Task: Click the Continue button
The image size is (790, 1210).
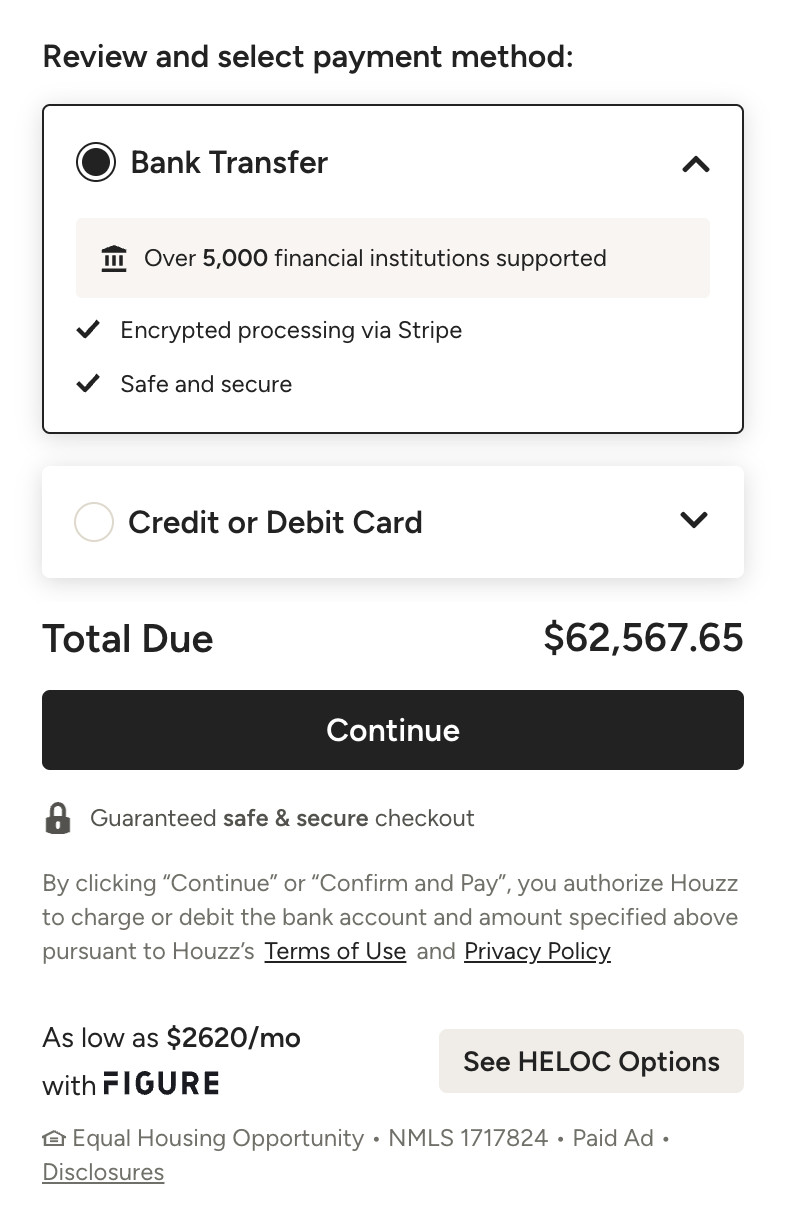Action: 393,730
